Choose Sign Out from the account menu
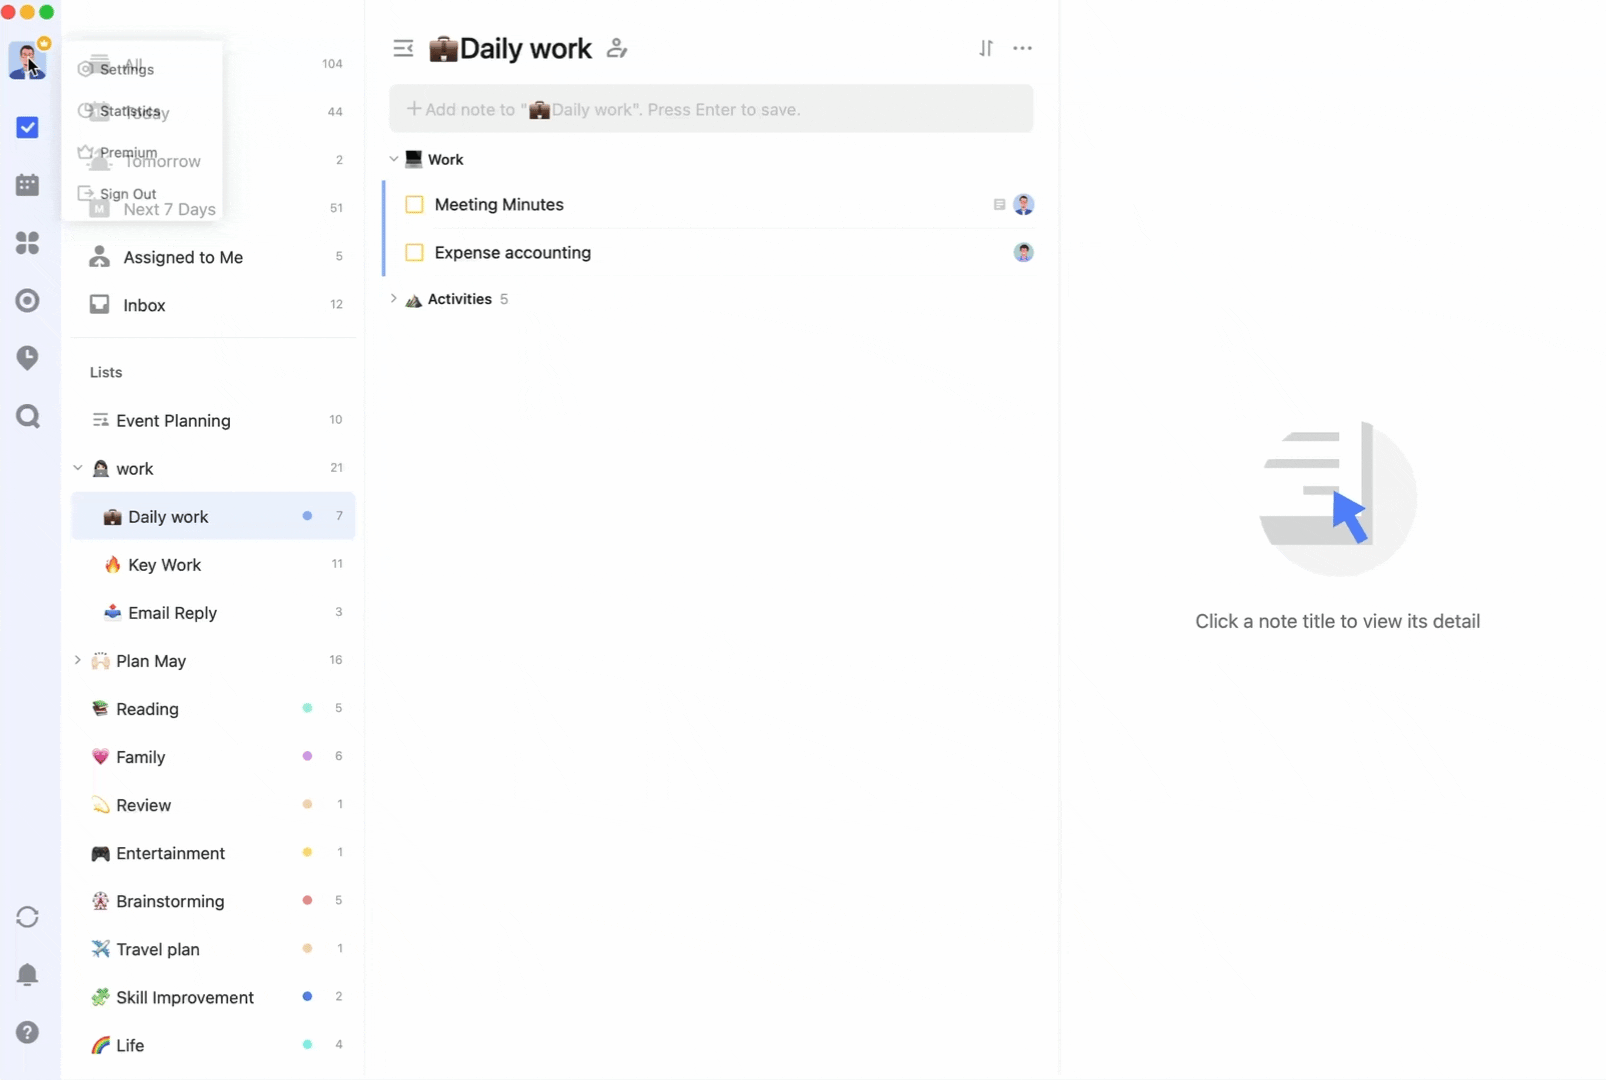The width and height of the screenshot is (1606, 1080). 129,193
